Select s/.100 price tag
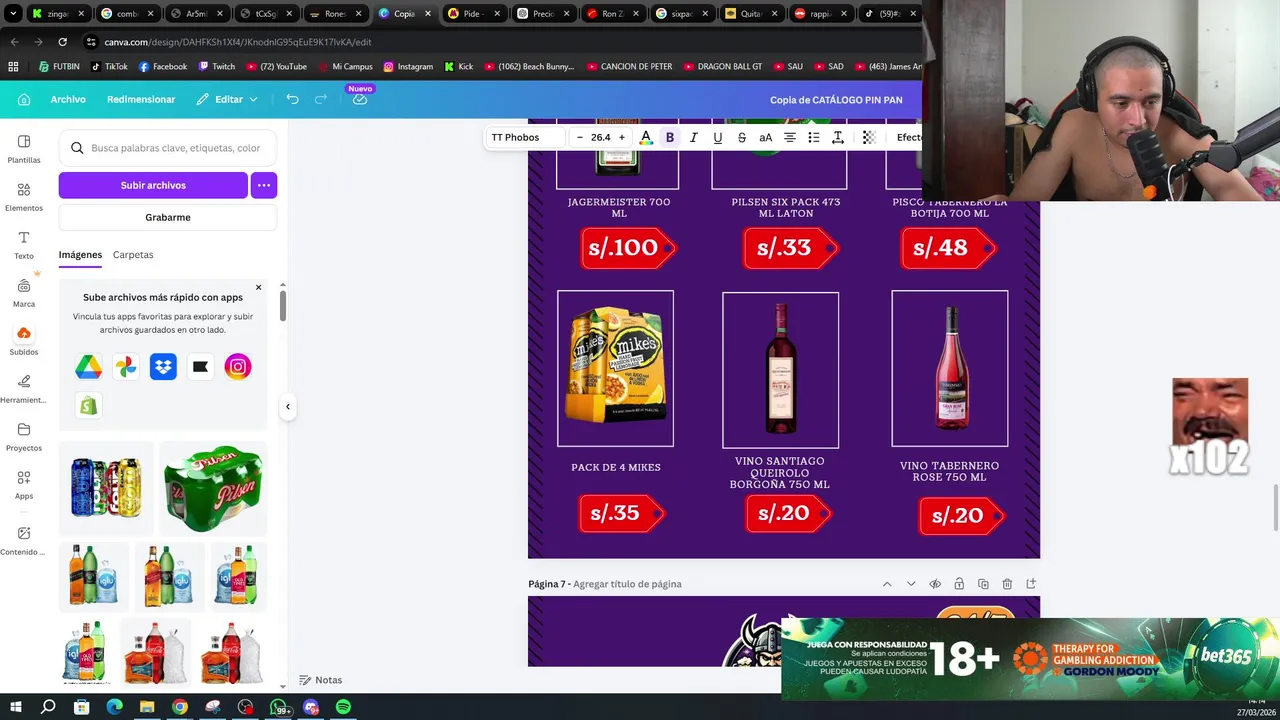1280x720 pixels. (628, 248)
